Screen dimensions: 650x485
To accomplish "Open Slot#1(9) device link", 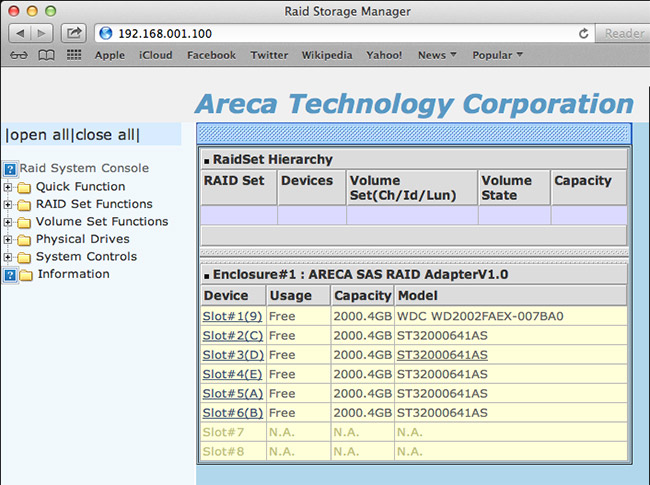I will pyautogui.click(x=232, y=316).
